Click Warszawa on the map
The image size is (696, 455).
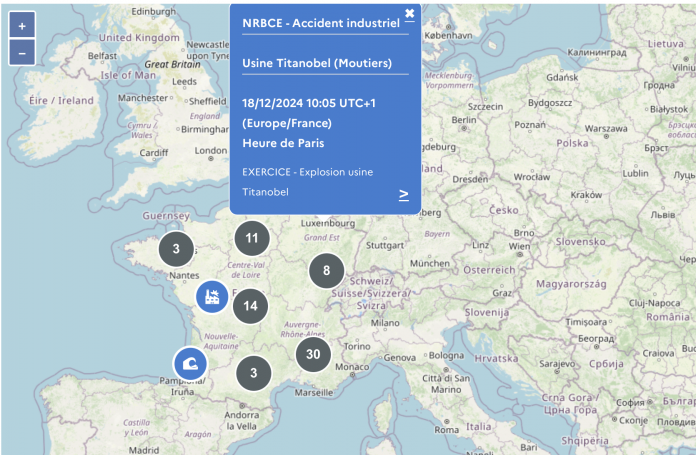606,129
